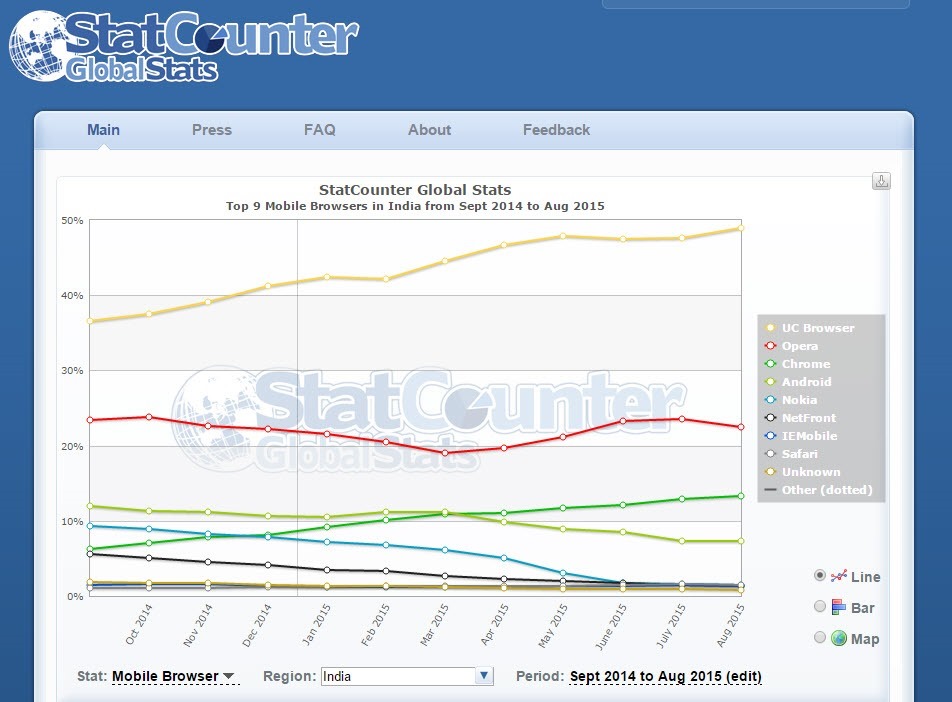
Task: Click the 'Aug 2015' axis label
Action: [730, 625]
